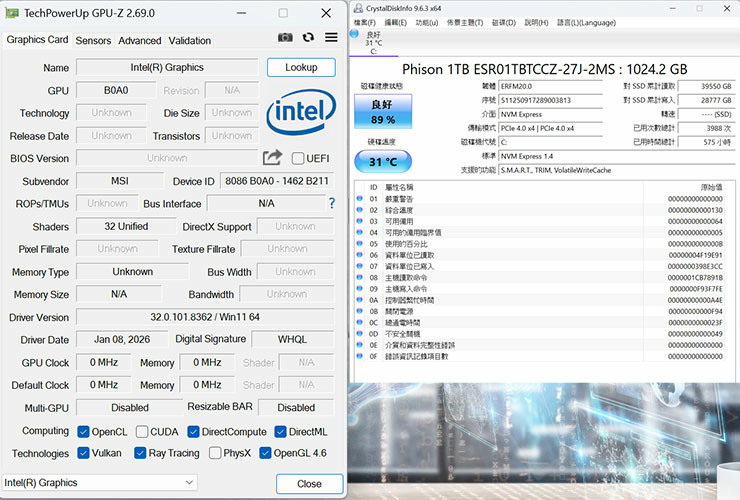Click the Intel logo in GPU-Z
This screenshot has width=740, height=500.
pos(301,111)
